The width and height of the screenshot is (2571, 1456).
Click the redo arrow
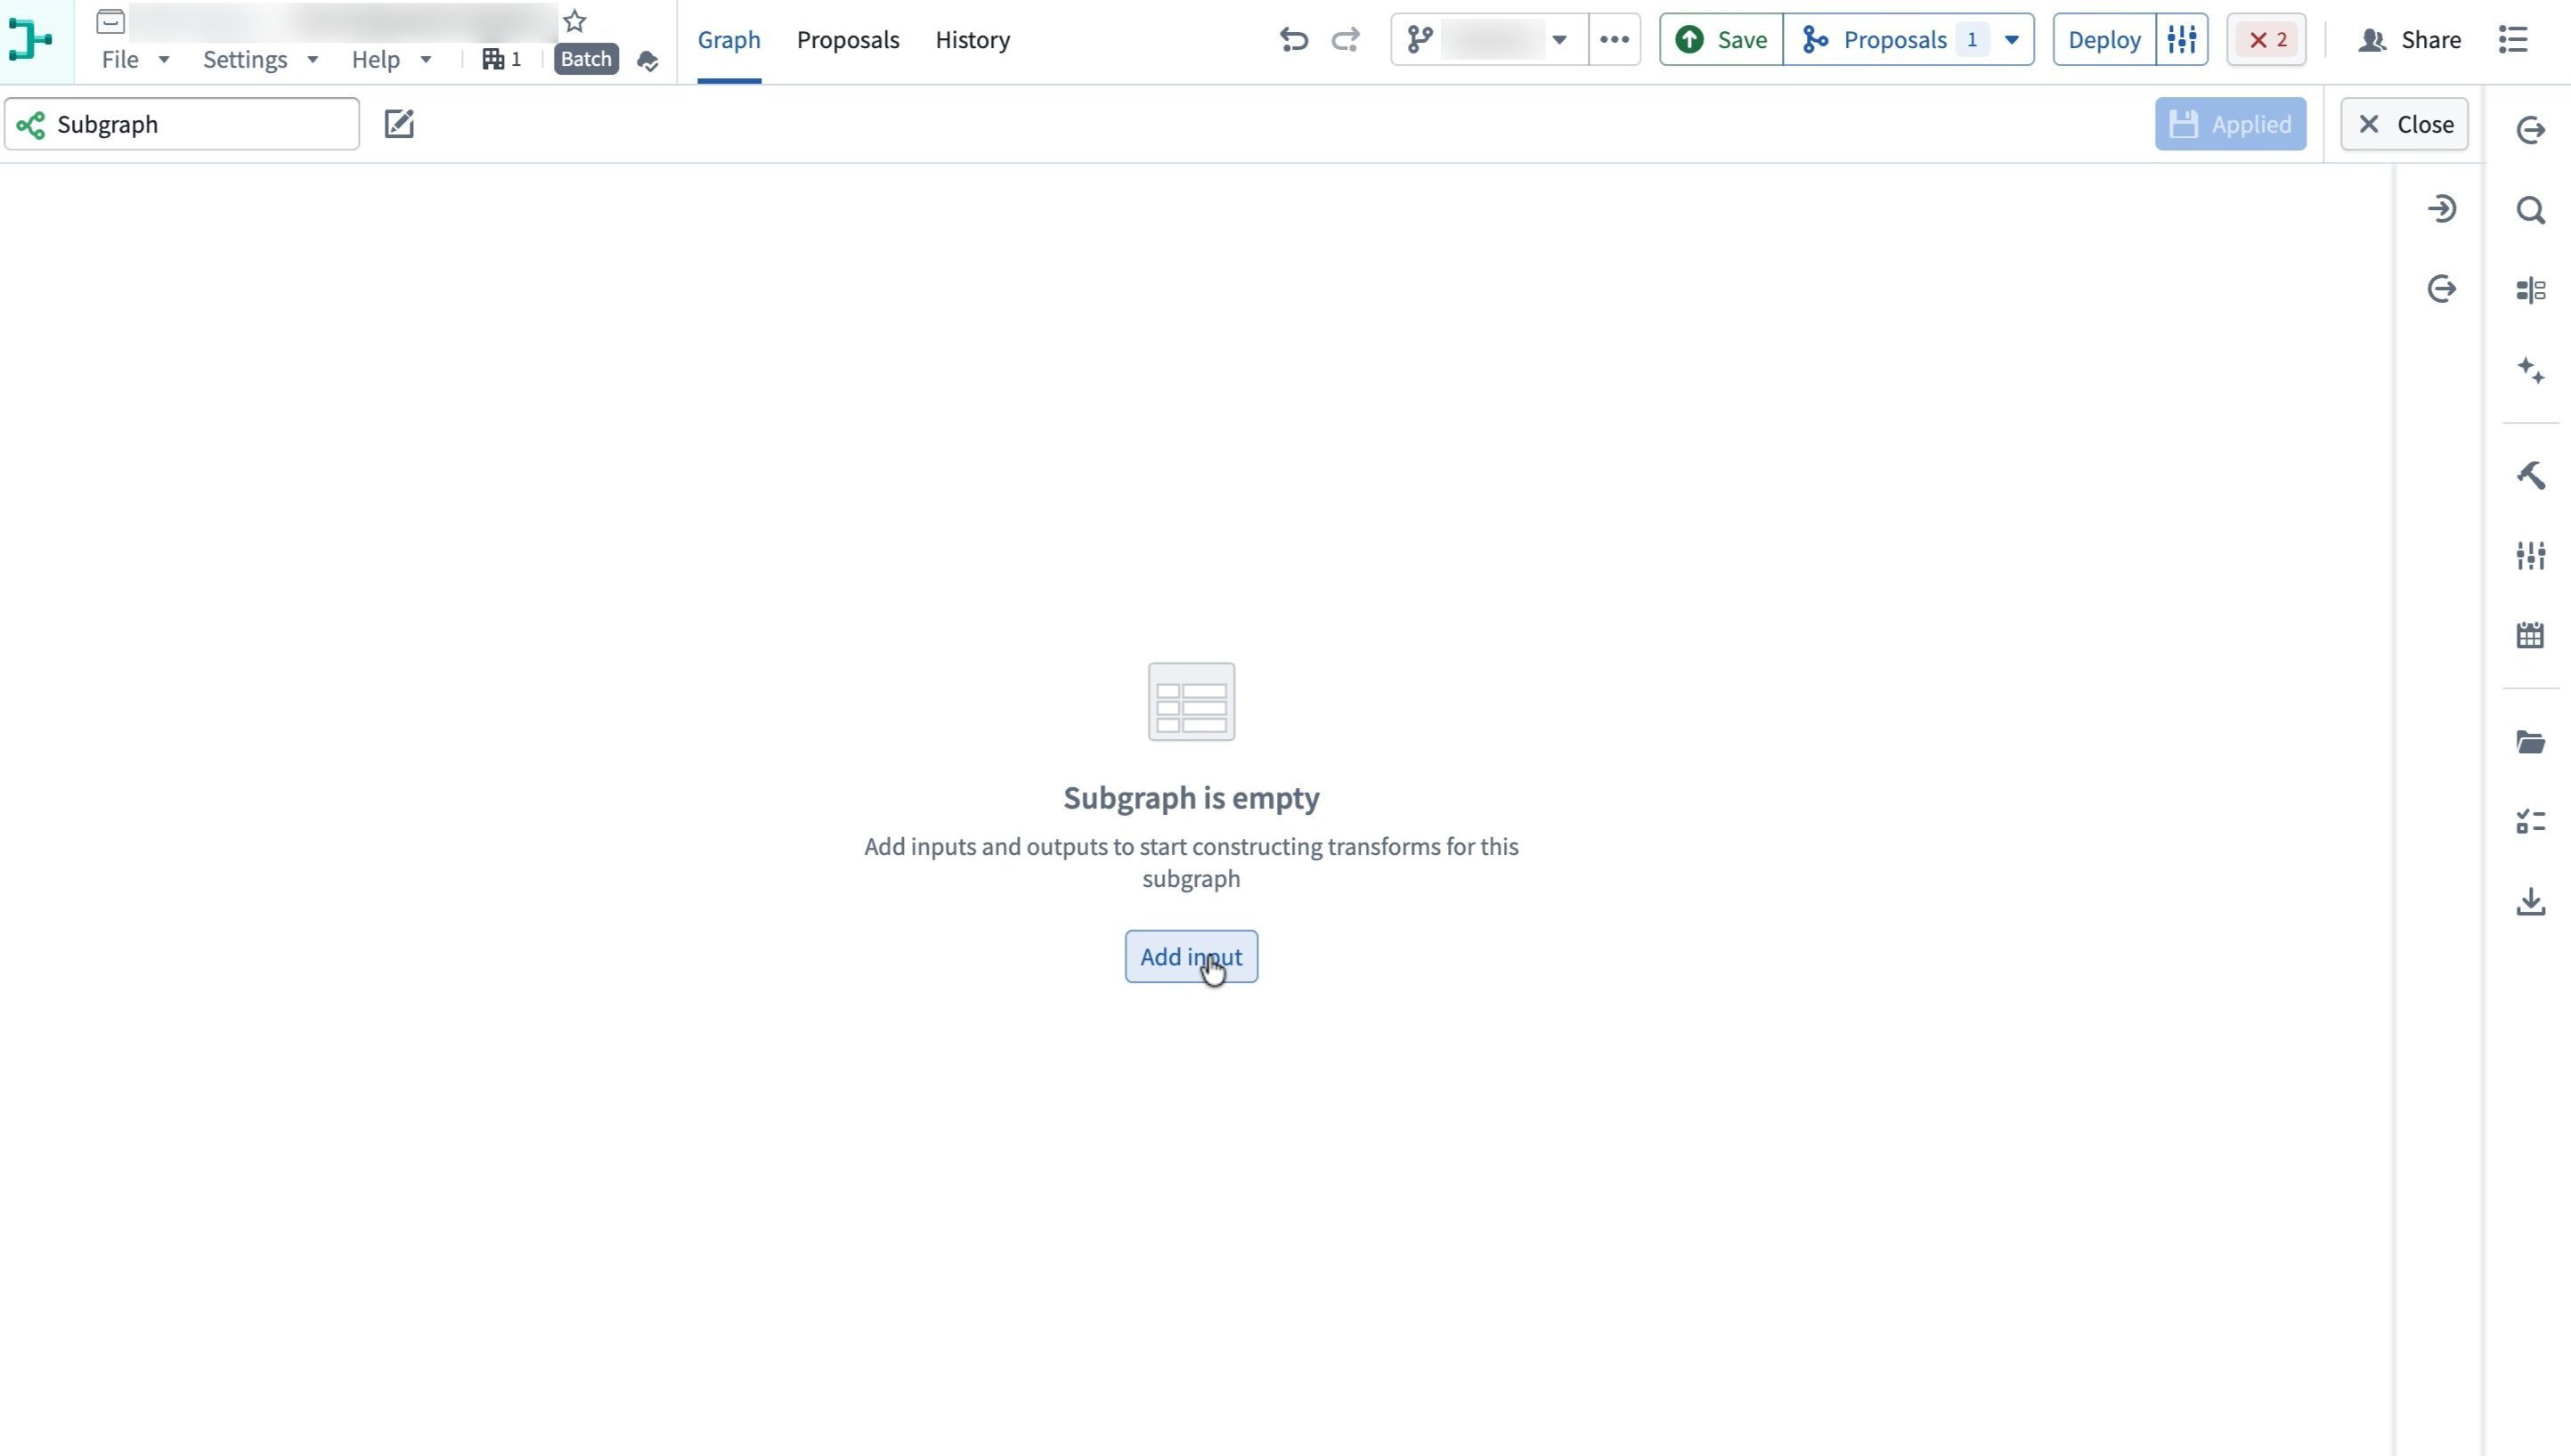pyautogui.click(x=1346, y=40)
